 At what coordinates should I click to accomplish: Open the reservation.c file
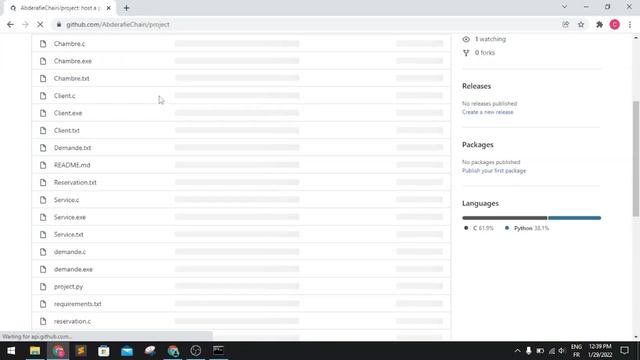[x=72, y=321]
